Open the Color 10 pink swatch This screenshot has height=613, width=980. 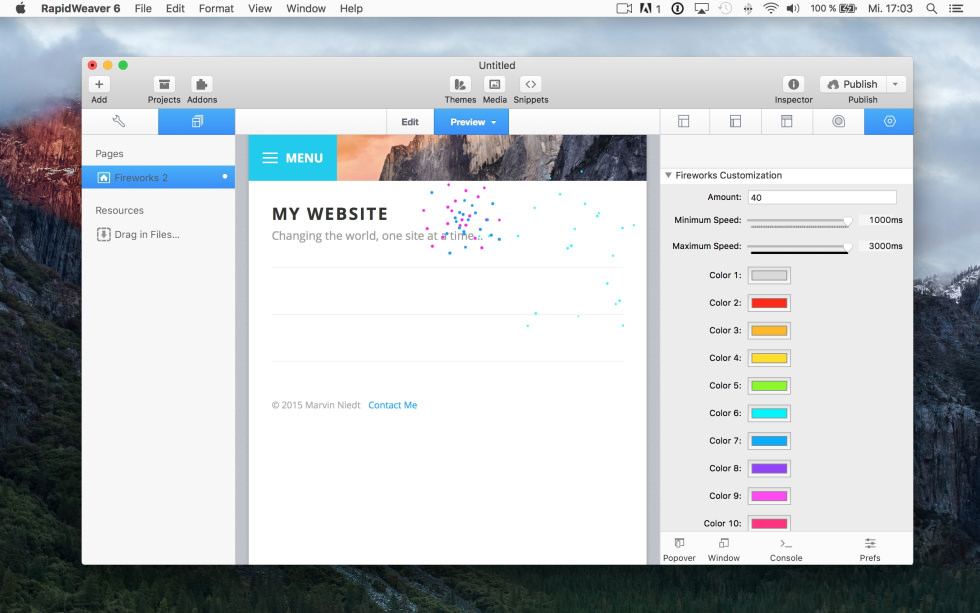click(769, 523)
